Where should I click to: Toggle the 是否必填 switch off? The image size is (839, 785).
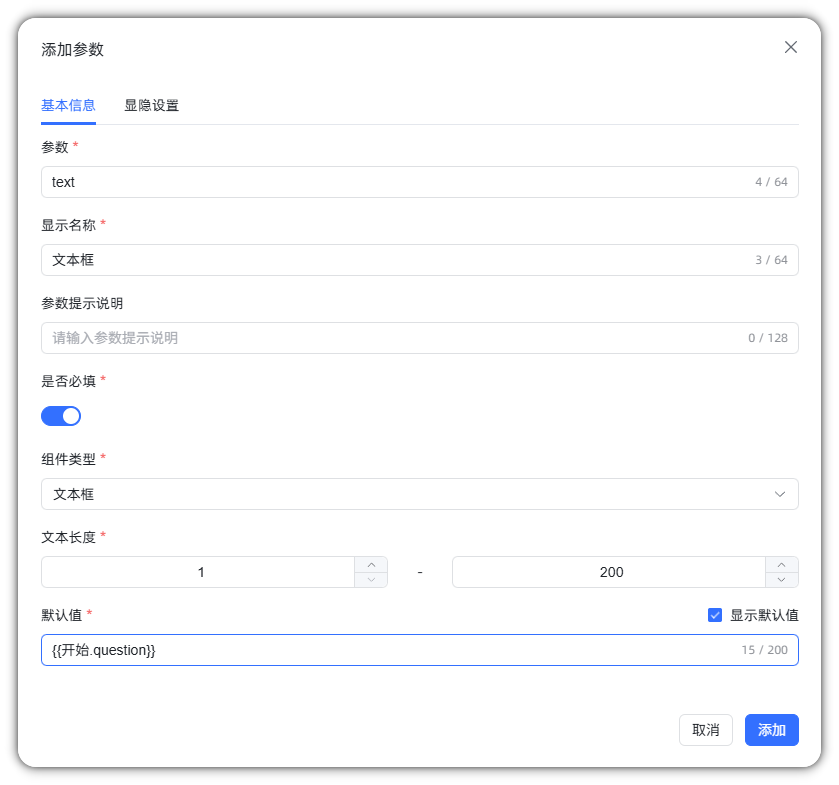coord(61,416)
